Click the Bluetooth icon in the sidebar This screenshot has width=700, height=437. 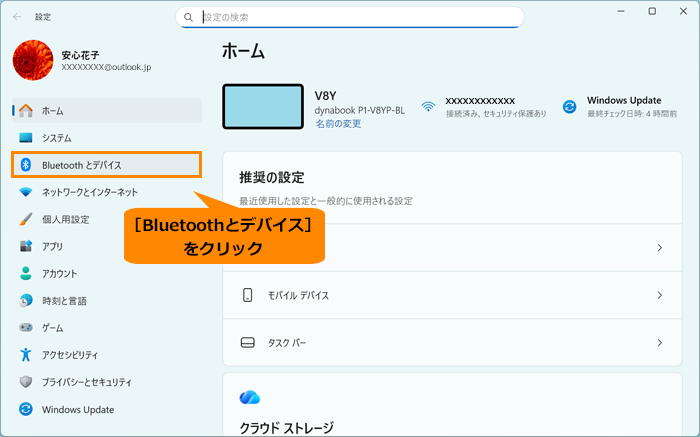point(26,165)
